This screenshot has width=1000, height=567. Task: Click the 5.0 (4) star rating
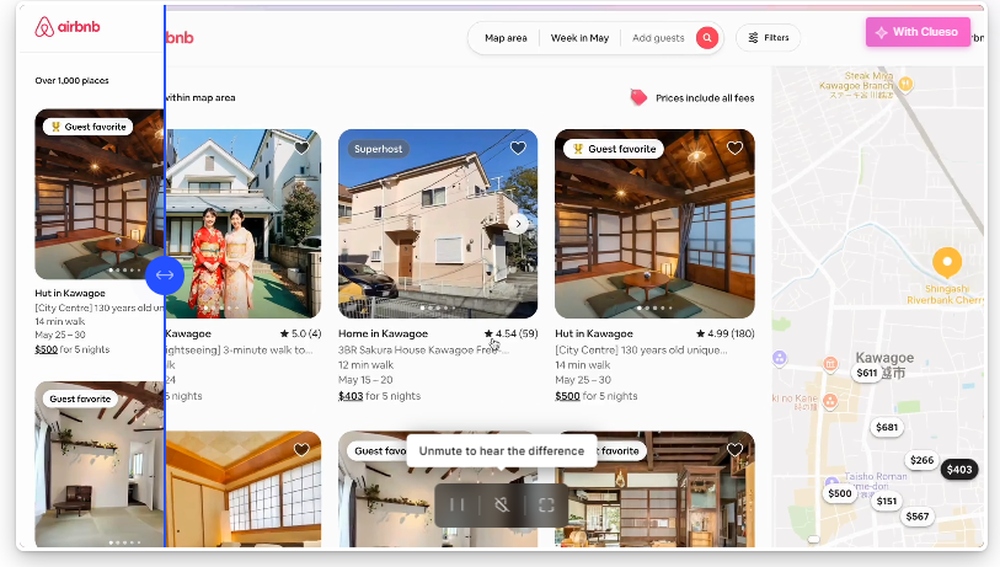tap(300, 334)
